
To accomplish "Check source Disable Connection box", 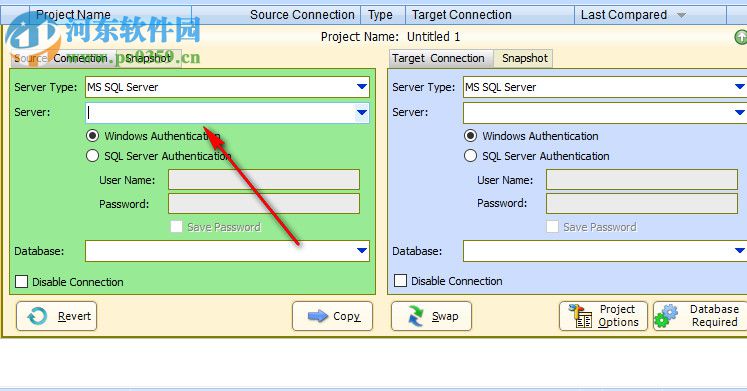I will (21, 281).
